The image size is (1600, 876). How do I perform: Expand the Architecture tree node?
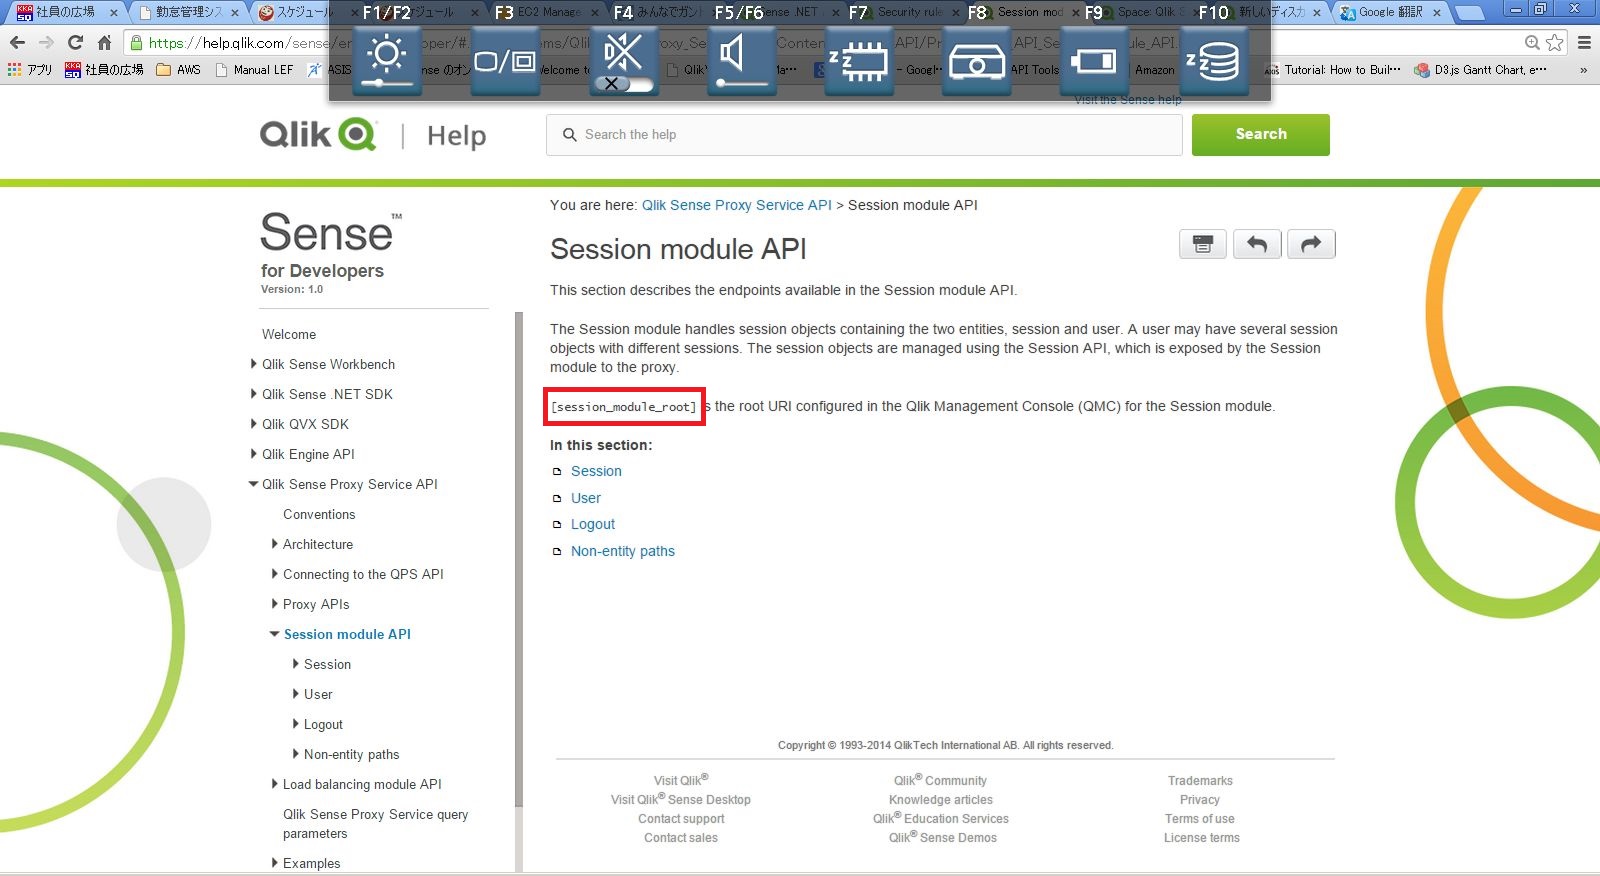(275, 544)
